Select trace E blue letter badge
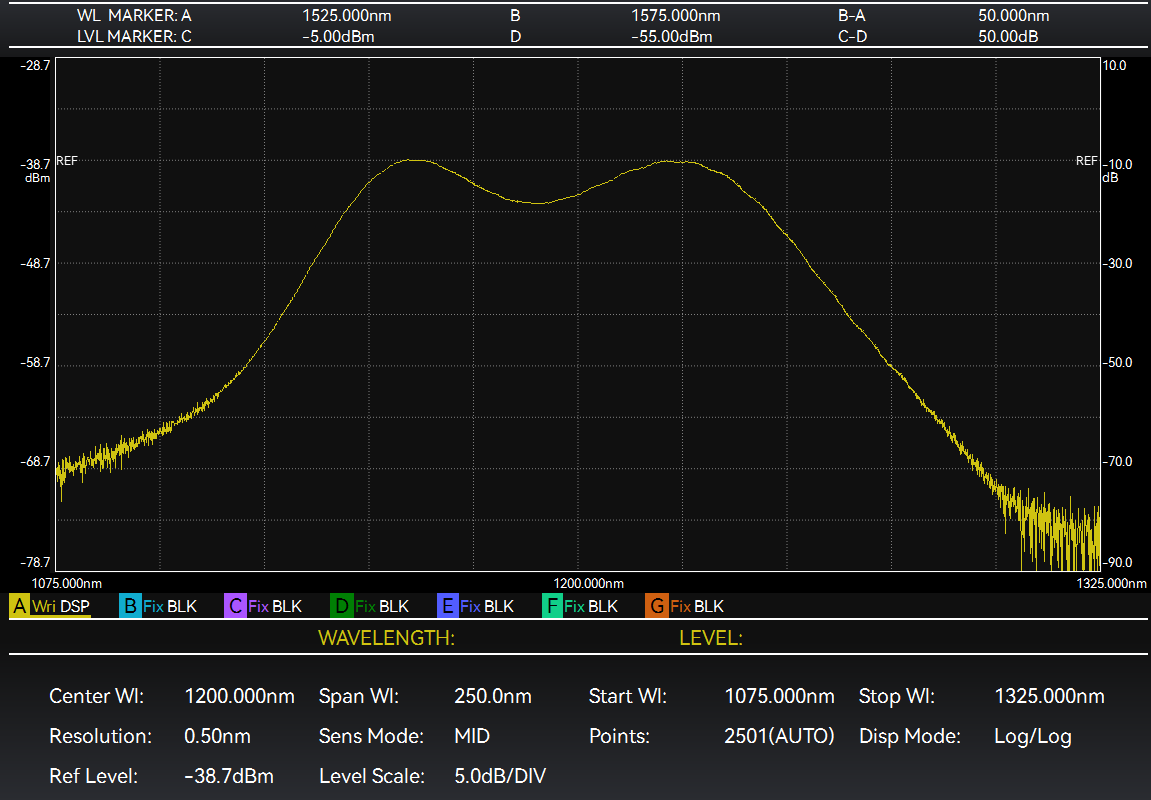This screenshot has width=1151, height=800. (x=447, y=606)
